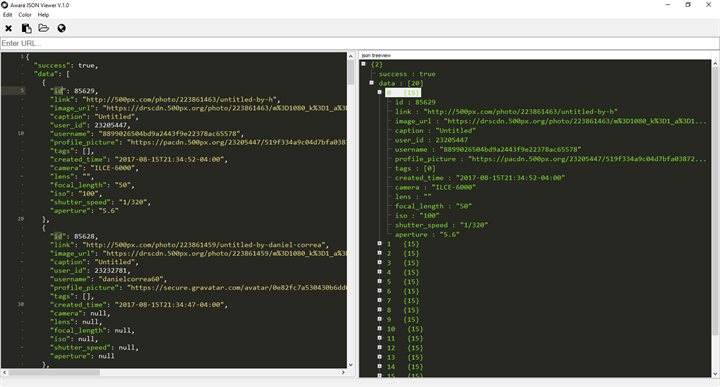The height and width of the screenshot is (387, 720).
Task: Click line number 20 in editor gutter
Action: 21,219
